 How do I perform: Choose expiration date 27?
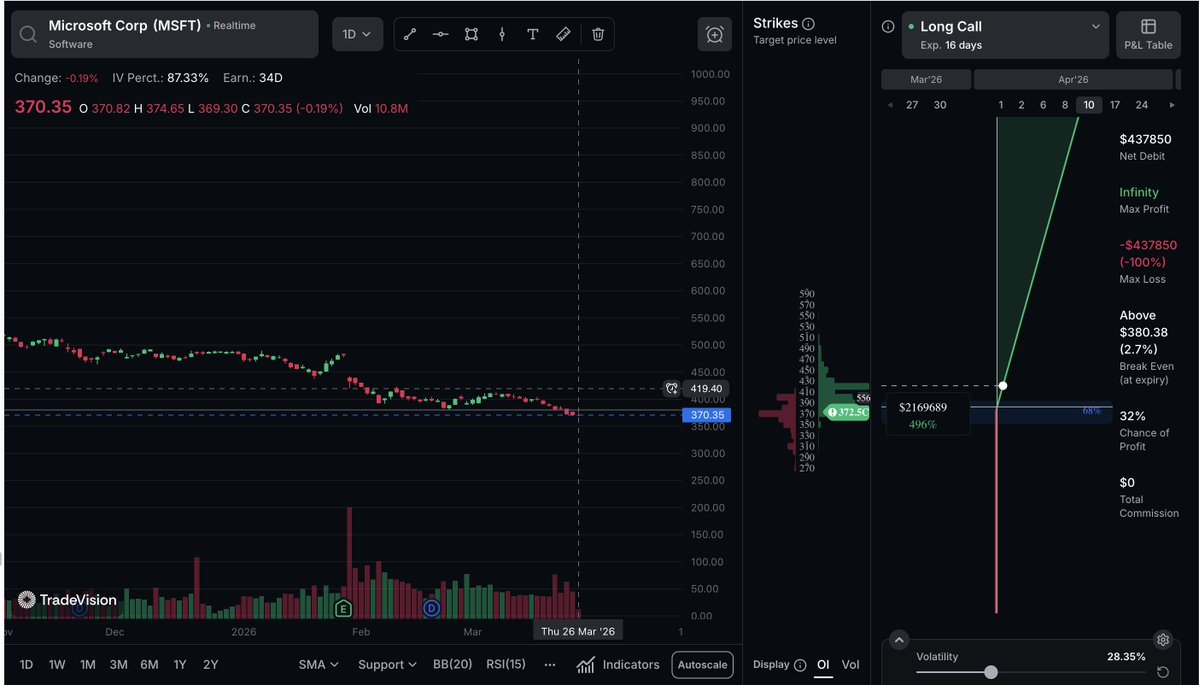[912, 105]
